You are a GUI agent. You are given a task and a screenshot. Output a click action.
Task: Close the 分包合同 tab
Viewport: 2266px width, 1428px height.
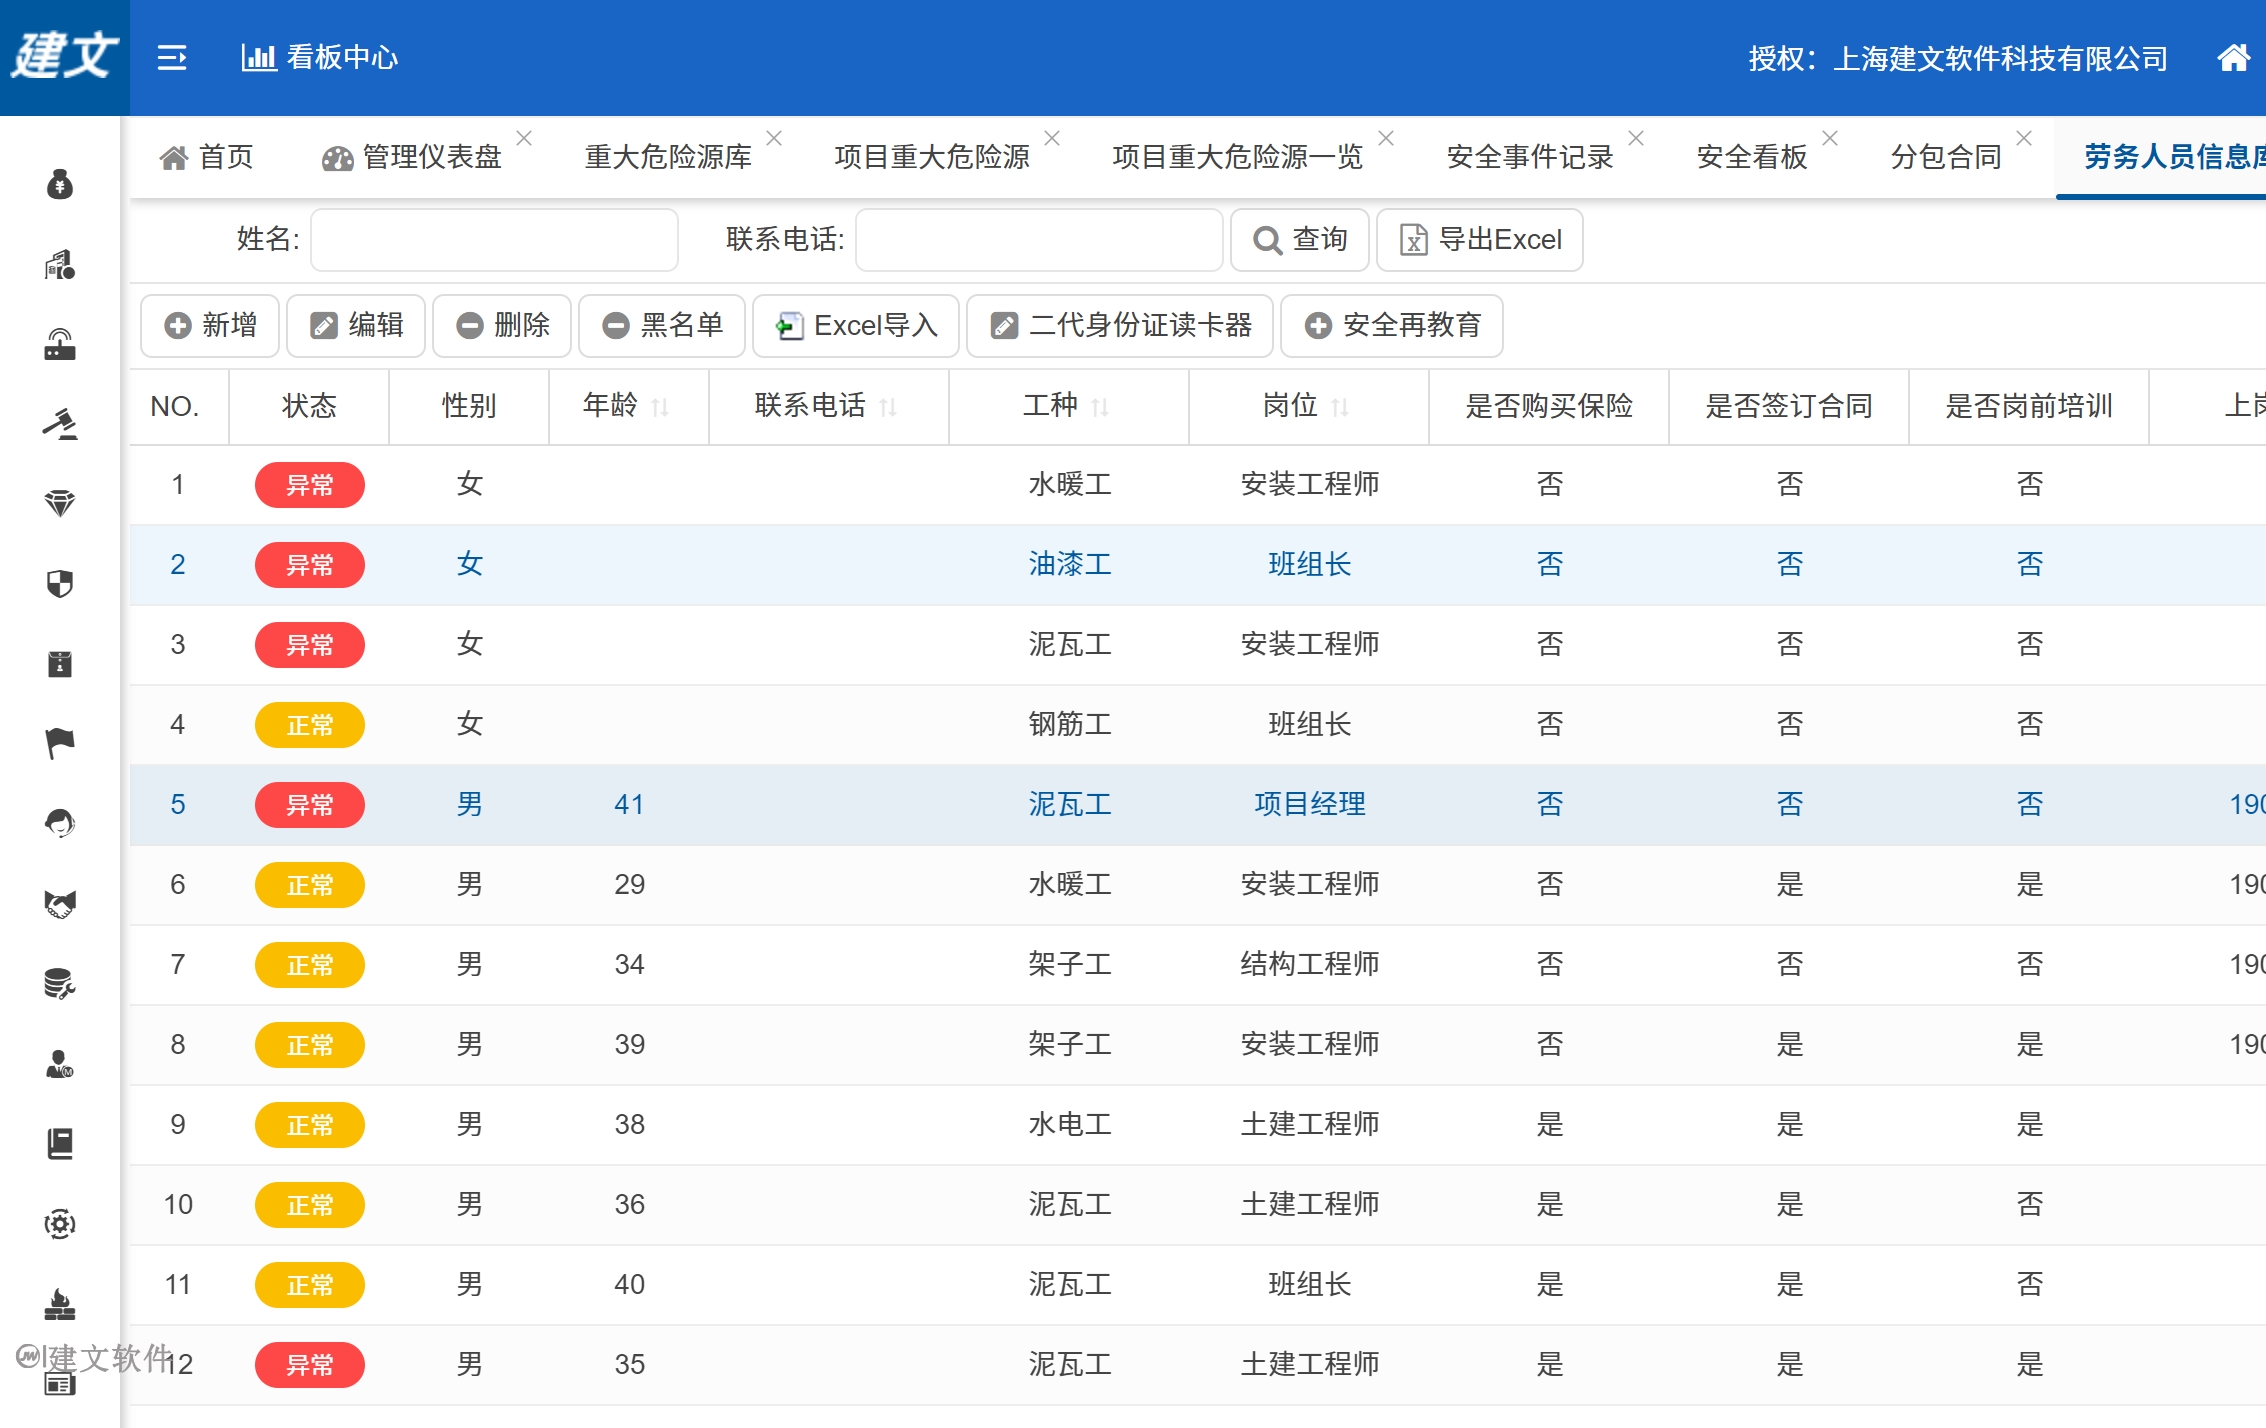tap(2024, 138)
